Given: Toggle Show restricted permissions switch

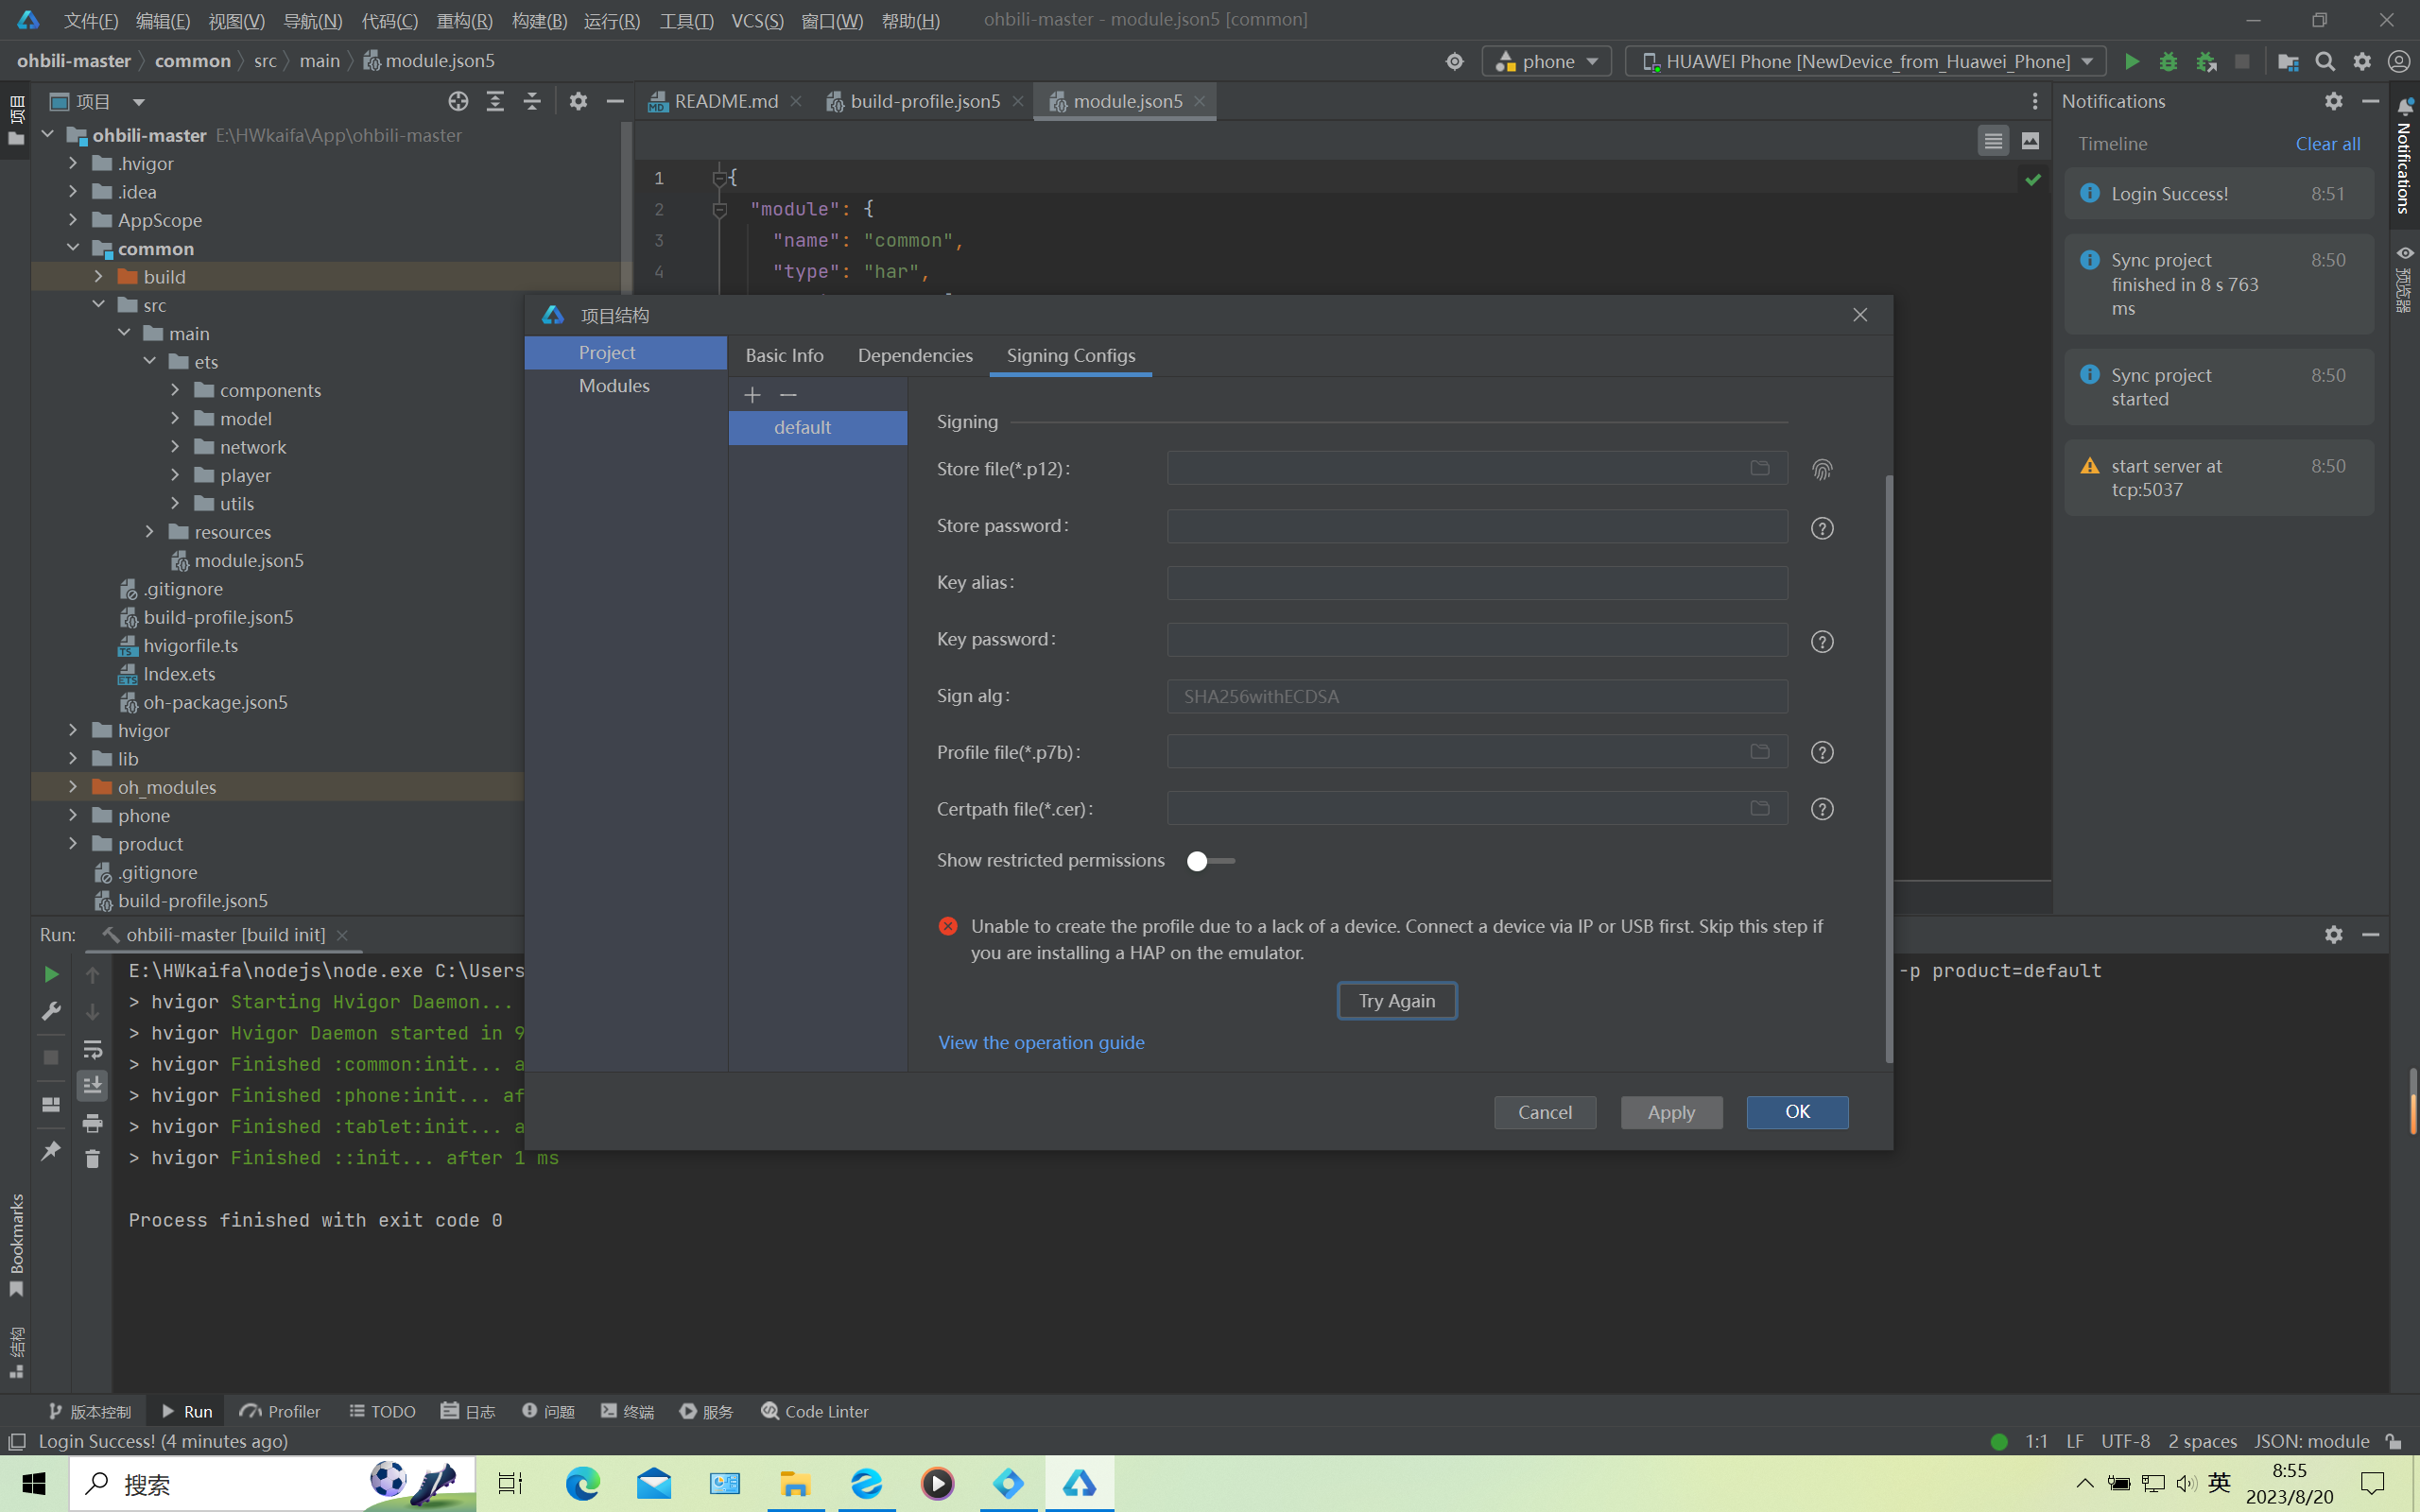Looking at the screenshot, I should [1209, 861].
